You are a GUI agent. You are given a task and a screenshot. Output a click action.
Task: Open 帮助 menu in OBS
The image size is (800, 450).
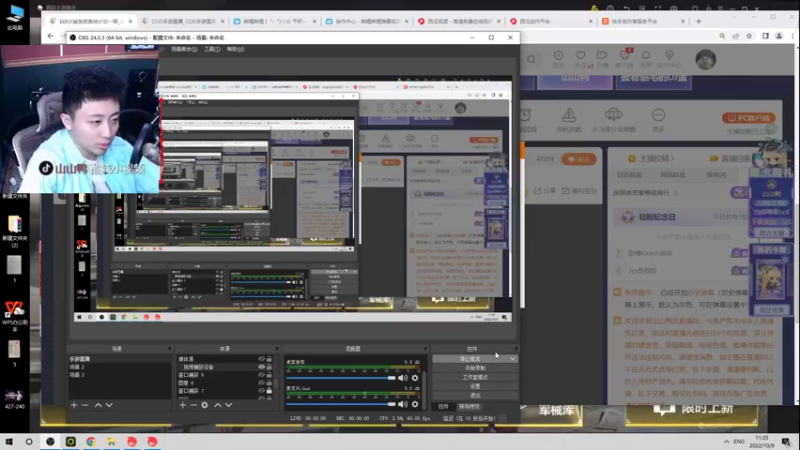pyautogui.click(x=235, y=49)
